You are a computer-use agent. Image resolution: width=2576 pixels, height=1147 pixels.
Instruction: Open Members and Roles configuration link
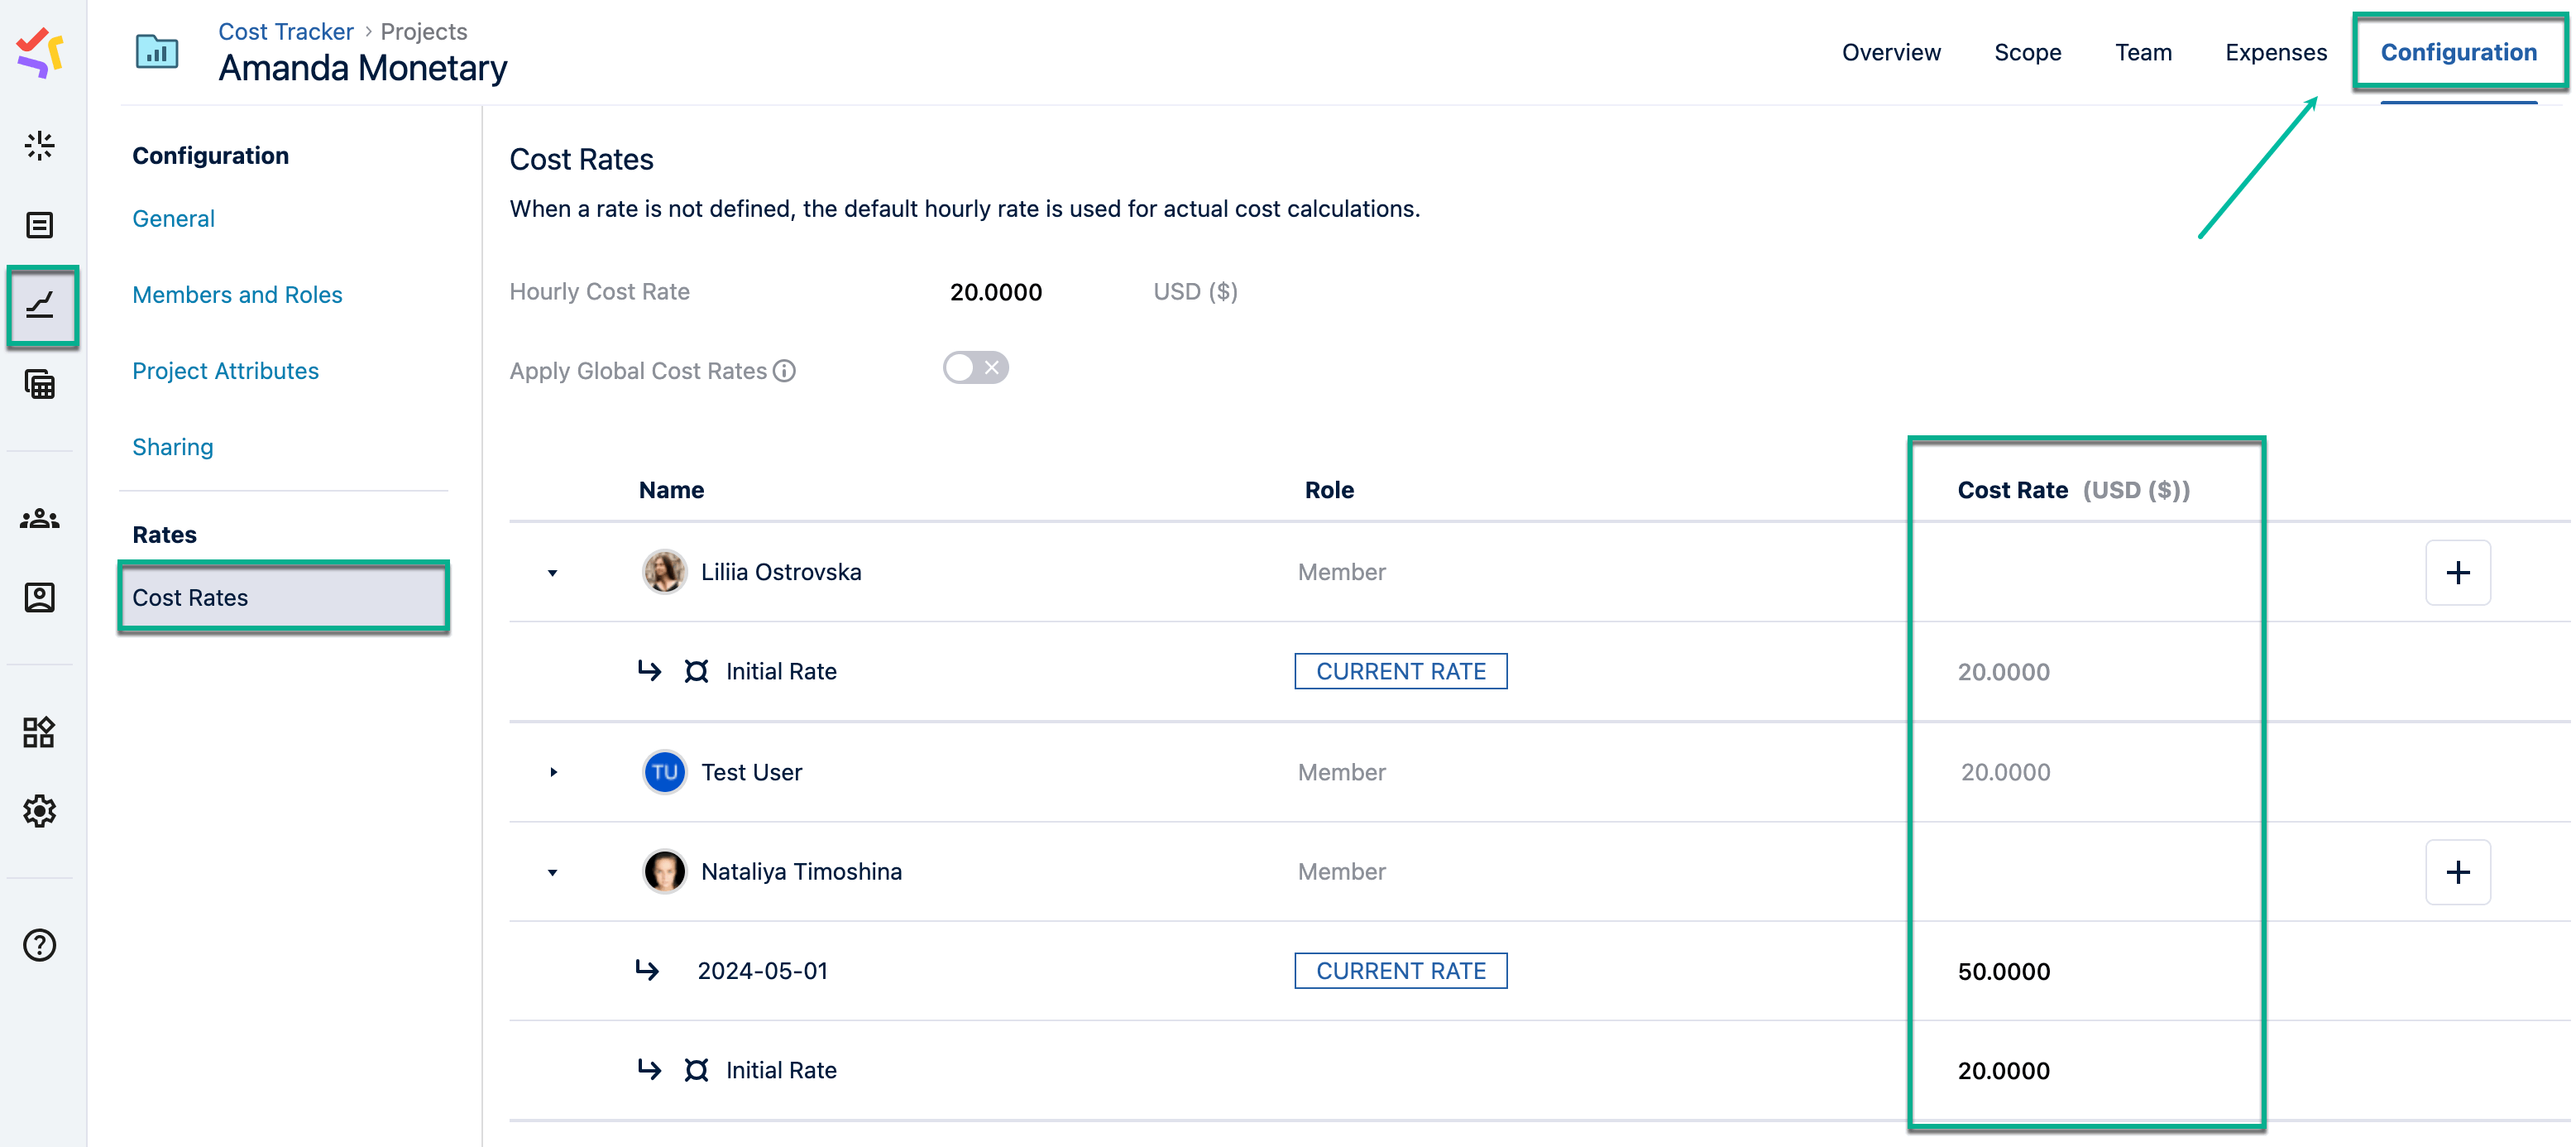tap(237, 295)
